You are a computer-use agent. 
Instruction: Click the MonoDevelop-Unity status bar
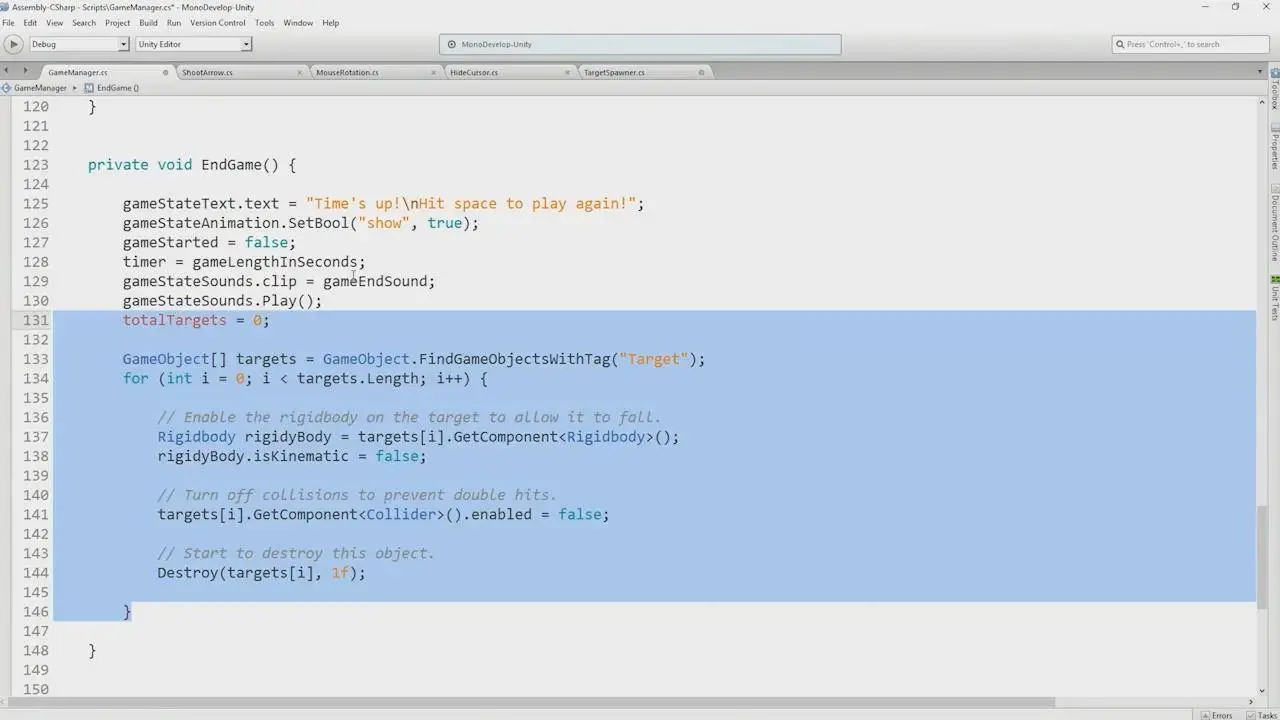(640, 44)
